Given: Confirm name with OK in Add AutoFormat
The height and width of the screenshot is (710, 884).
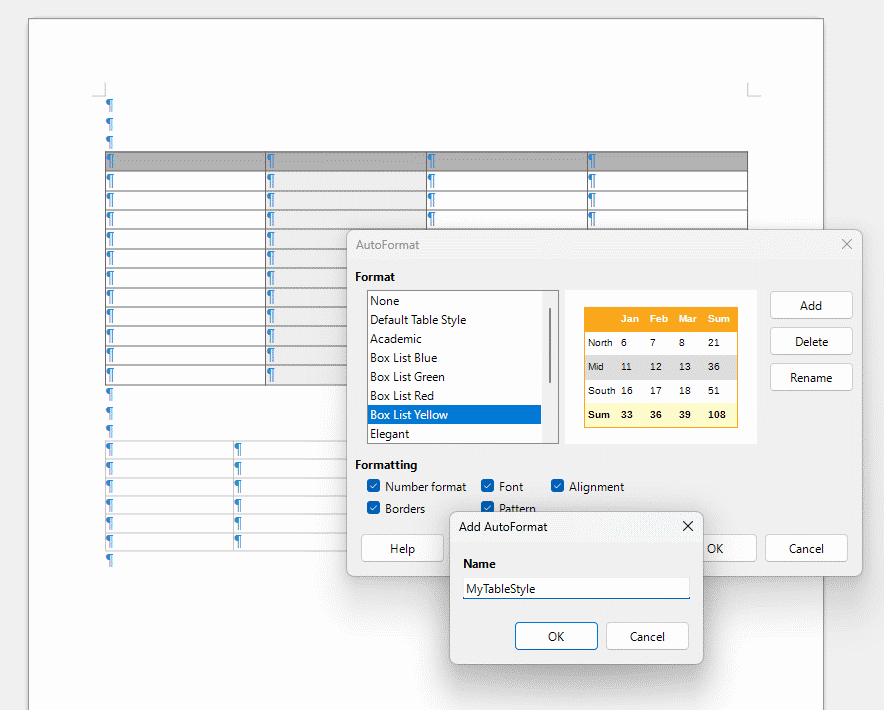Looking at the screenshot, I should [x=556, y=636].
